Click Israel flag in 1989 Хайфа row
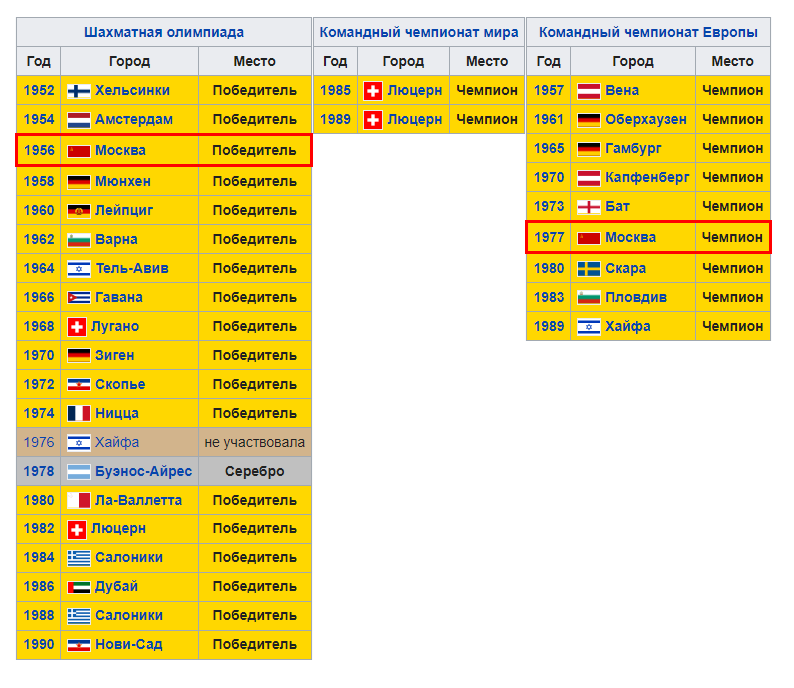The height and width of the screenshot is (688, 794). 589,327
